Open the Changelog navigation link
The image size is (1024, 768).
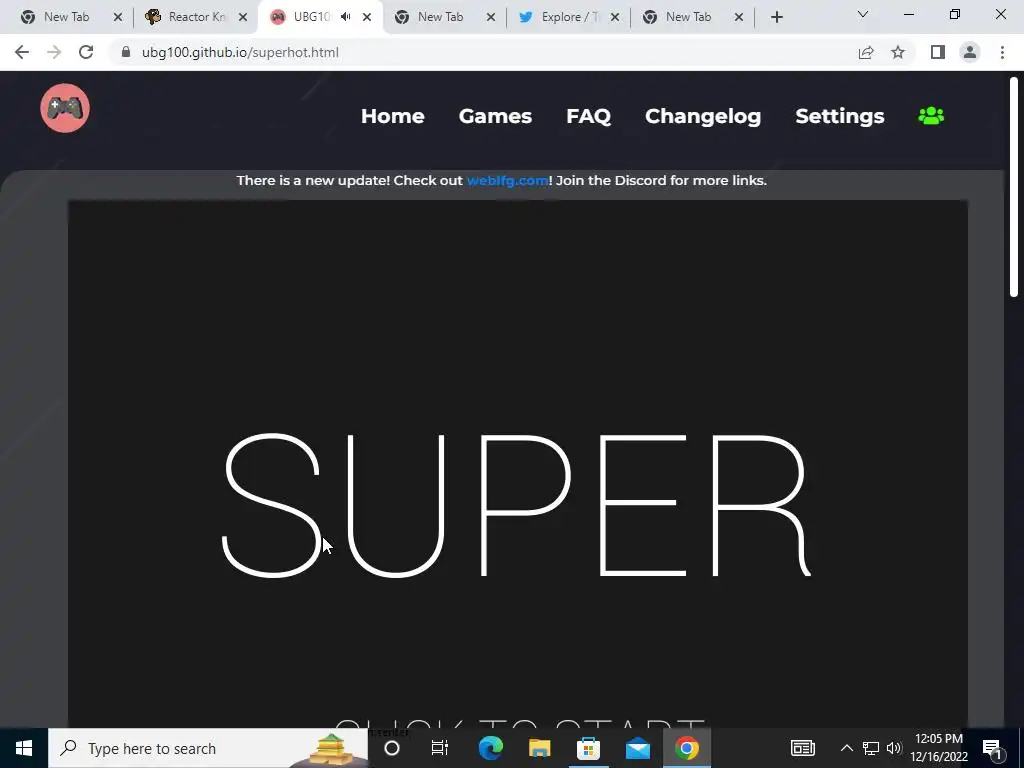click(703, 116)
